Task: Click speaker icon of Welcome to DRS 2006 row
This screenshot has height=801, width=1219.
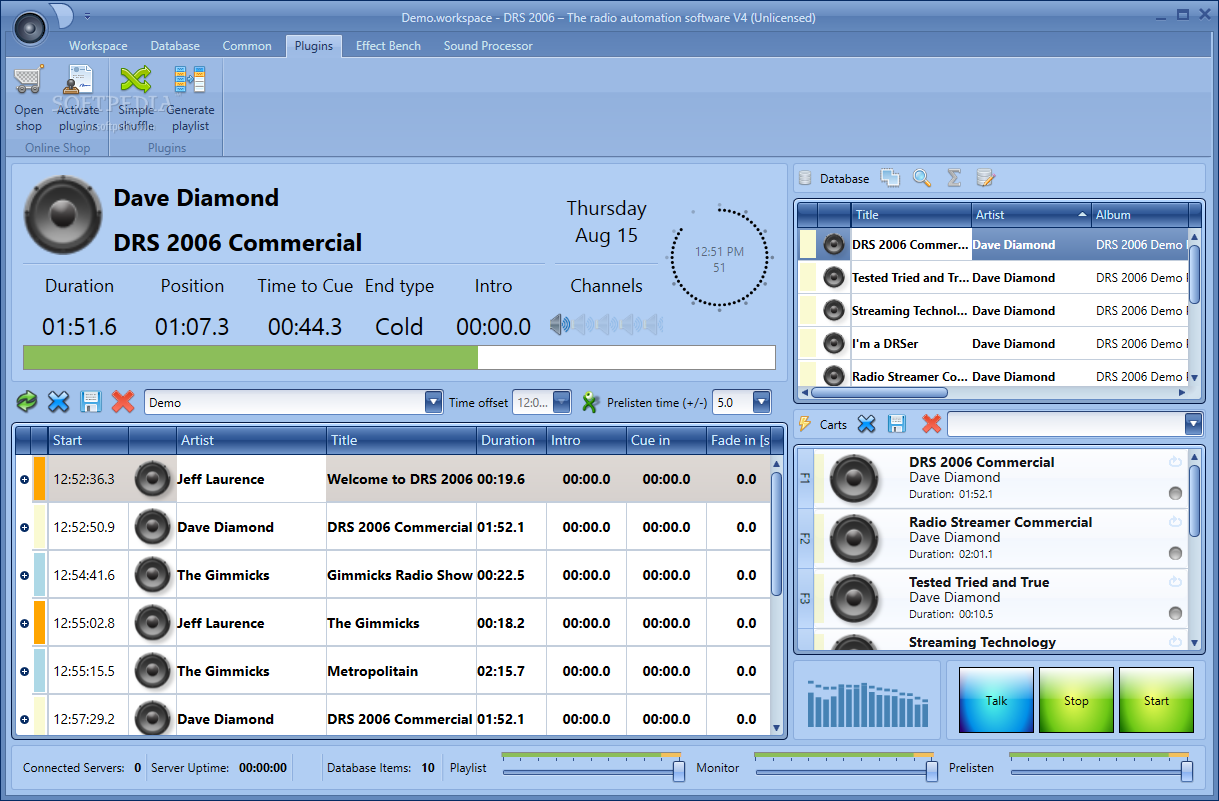Action: point(153,479)
